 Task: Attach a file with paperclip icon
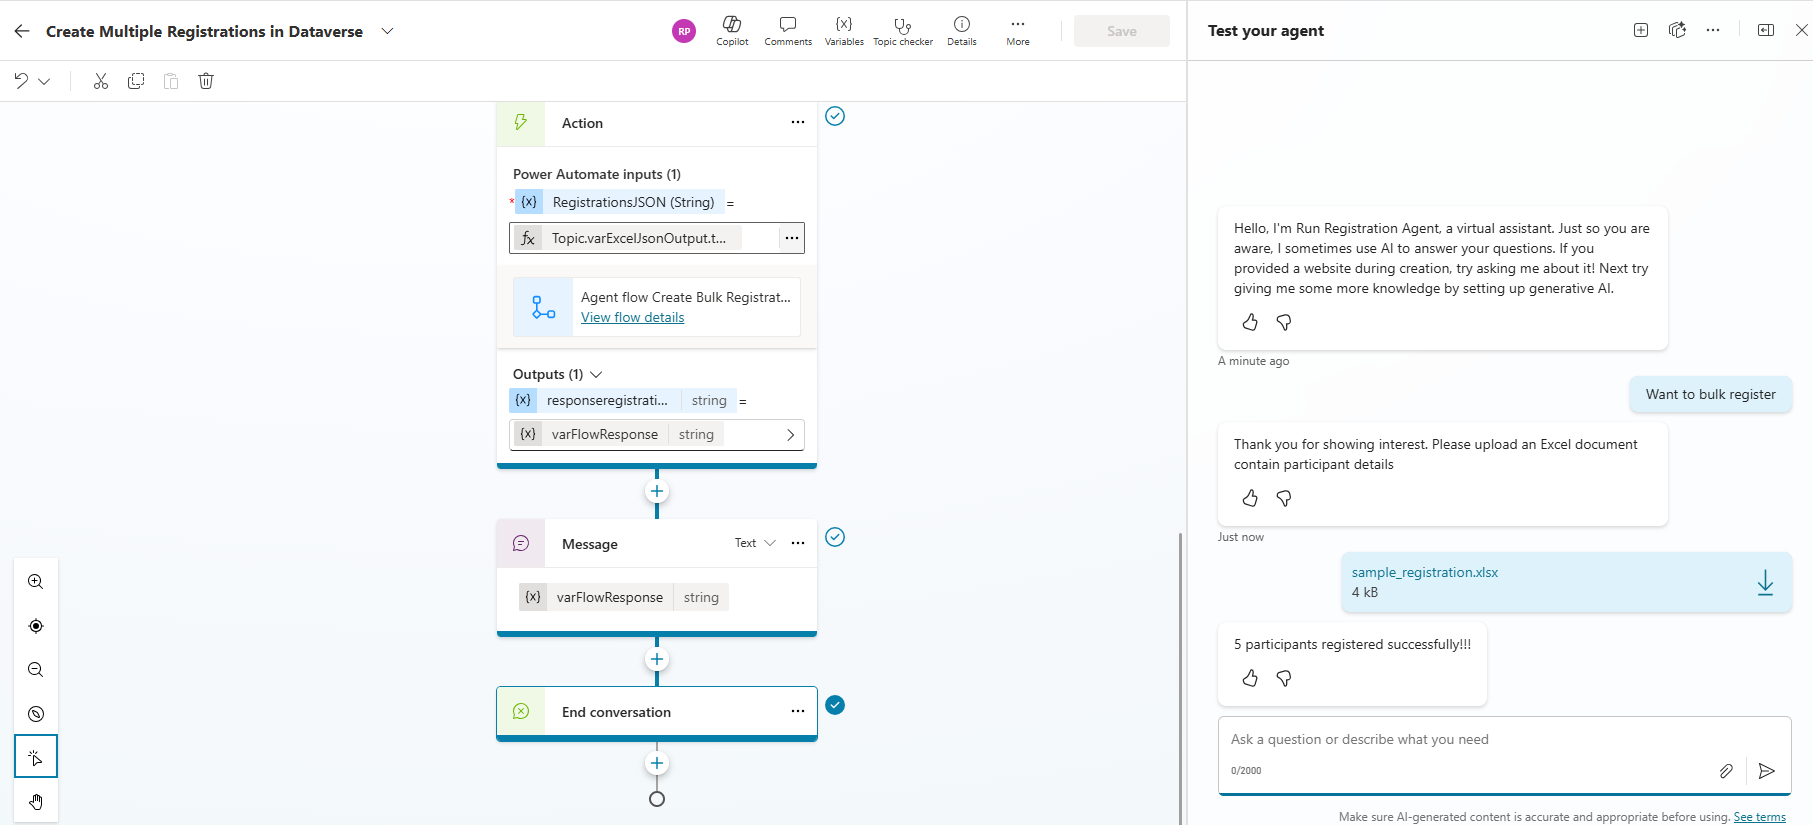coord(1726,770)
